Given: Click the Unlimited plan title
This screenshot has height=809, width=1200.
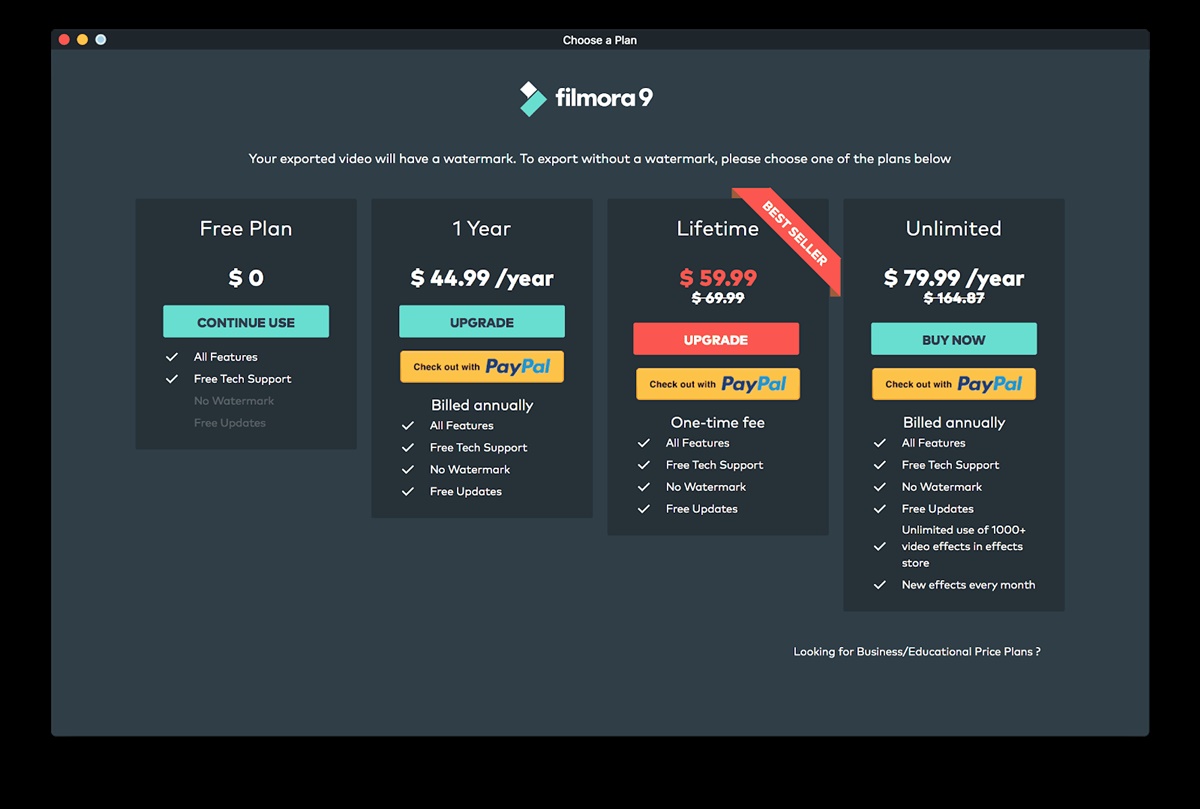Looking at the screenshot, I should coord(953,229).
